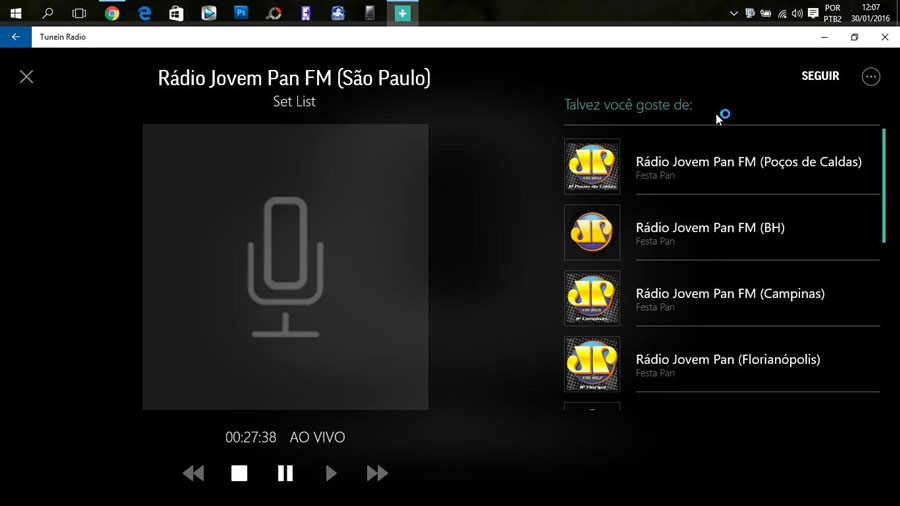Image resolution: width=900 pixels, height=506 pixels.
Task: Pause the live broadcast
Action: click(285, 473)
